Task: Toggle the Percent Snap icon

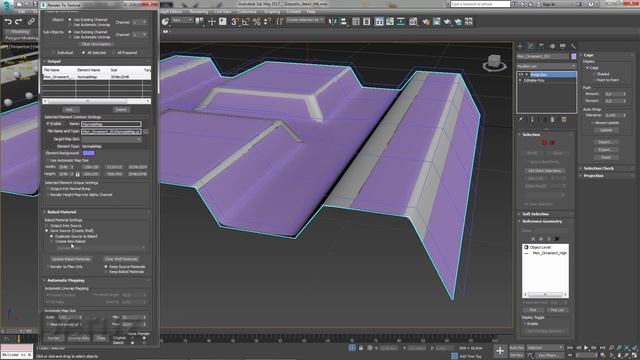Action: pos(256,22)
